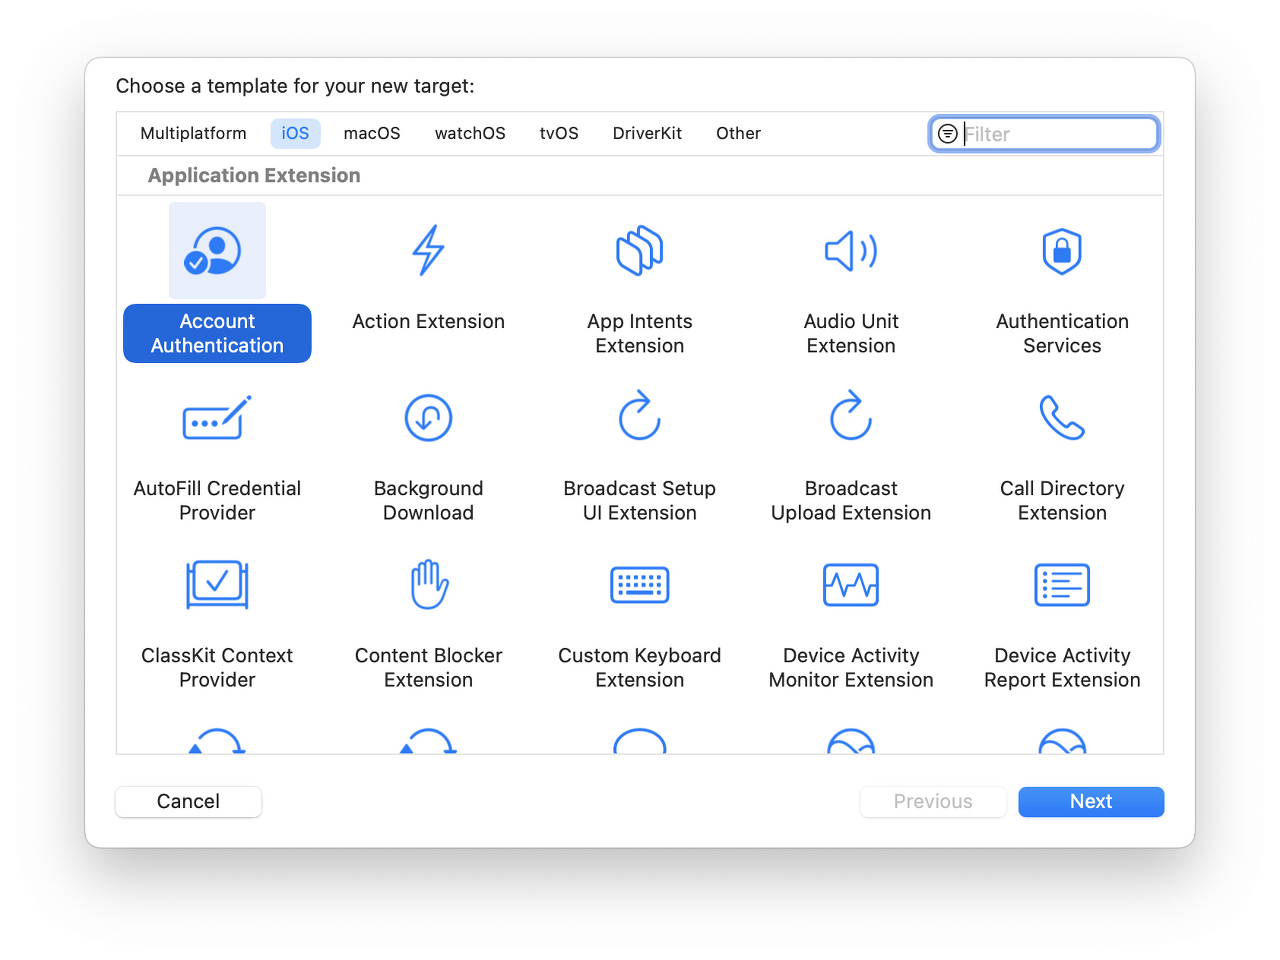Select the Content Blocker Extension hand icon
This screenshot has height=960, width=1280.
coord(429,584)
